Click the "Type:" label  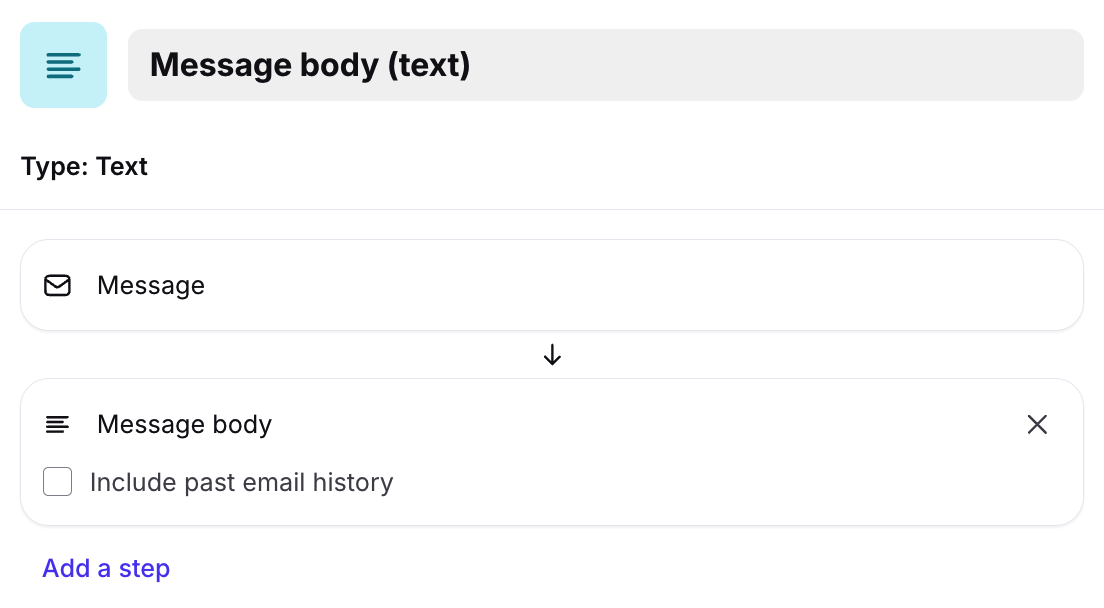(x=55, y=166)
